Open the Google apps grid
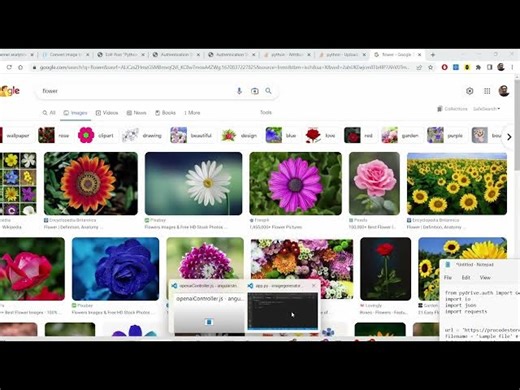The width and height of the screenshot is (520, 390). tap(487, 91)
